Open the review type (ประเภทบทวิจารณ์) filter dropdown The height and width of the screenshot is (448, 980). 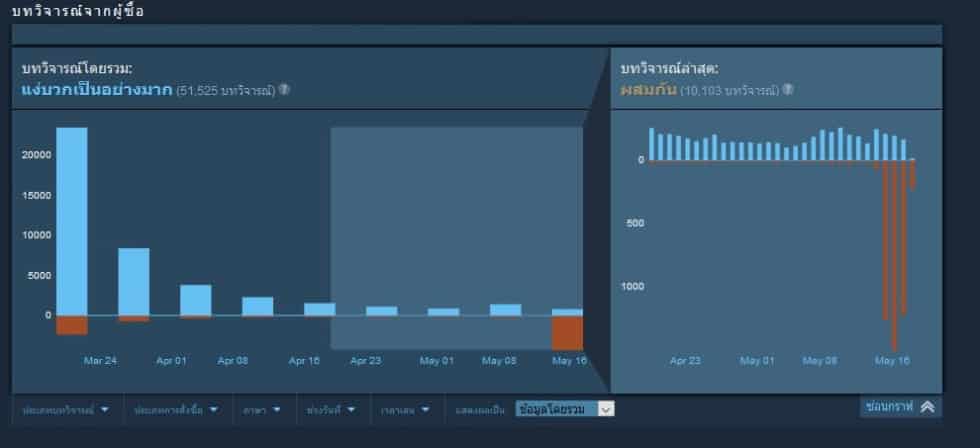(66, 410)
